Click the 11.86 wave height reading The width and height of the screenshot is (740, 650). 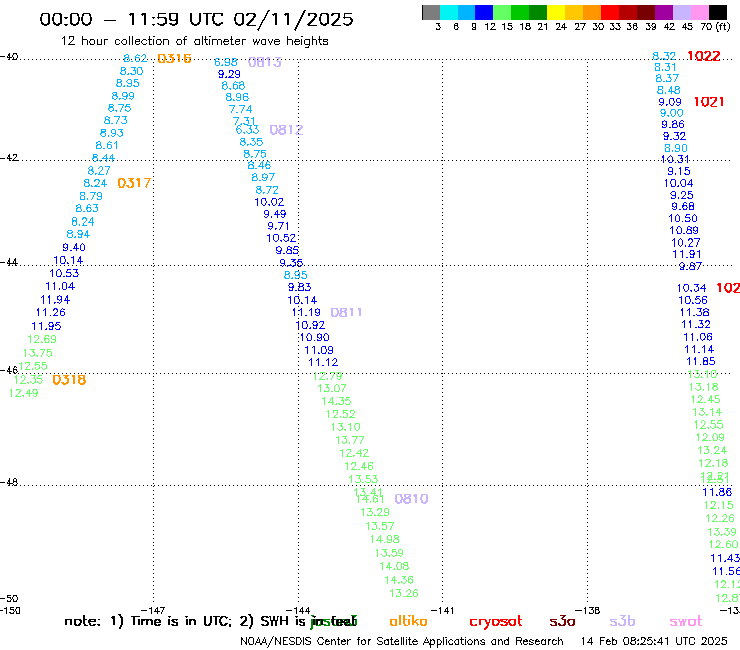(x=717, y=492)
